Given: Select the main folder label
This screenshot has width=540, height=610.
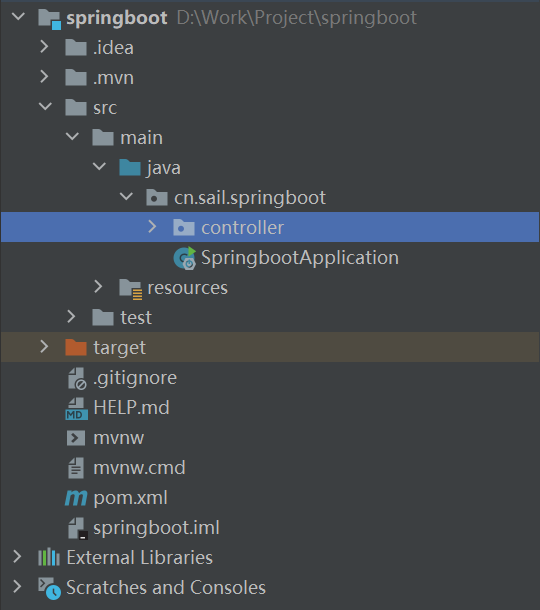Looking at the screenshot, I should (141, 138).
